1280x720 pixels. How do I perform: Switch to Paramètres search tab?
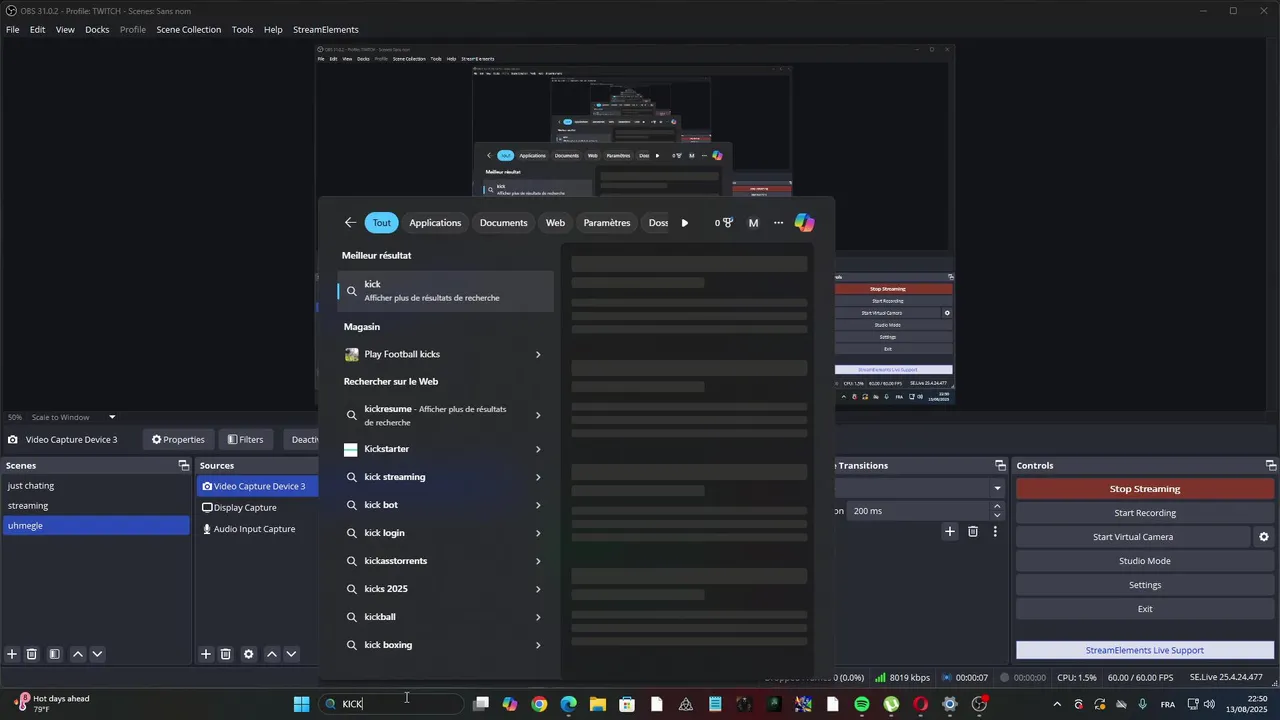point(607,223)
